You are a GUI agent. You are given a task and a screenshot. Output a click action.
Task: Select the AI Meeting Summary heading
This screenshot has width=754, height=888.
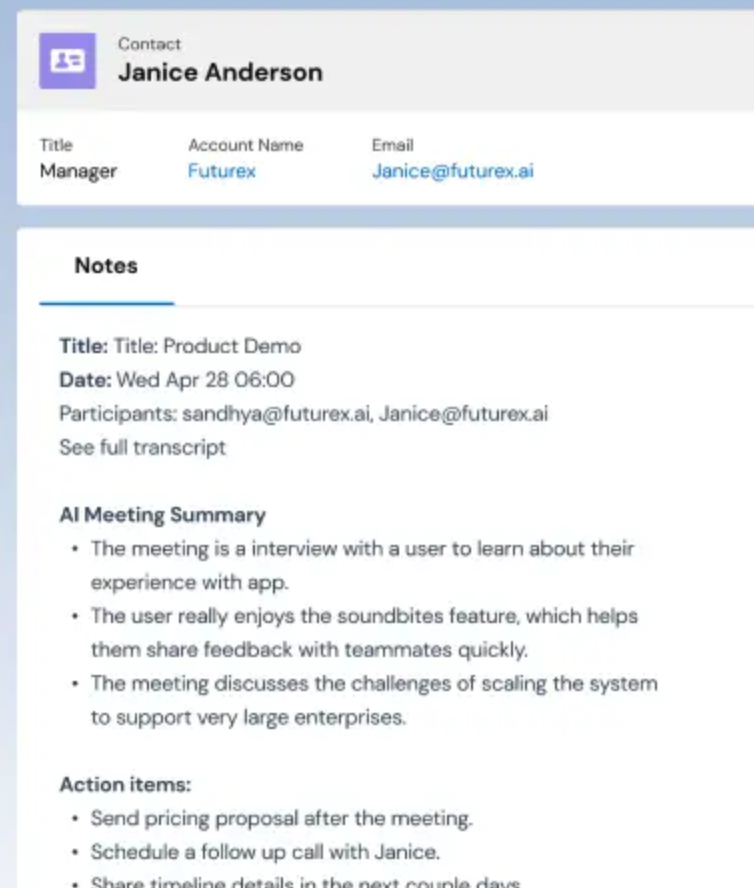tap(162, 515)
